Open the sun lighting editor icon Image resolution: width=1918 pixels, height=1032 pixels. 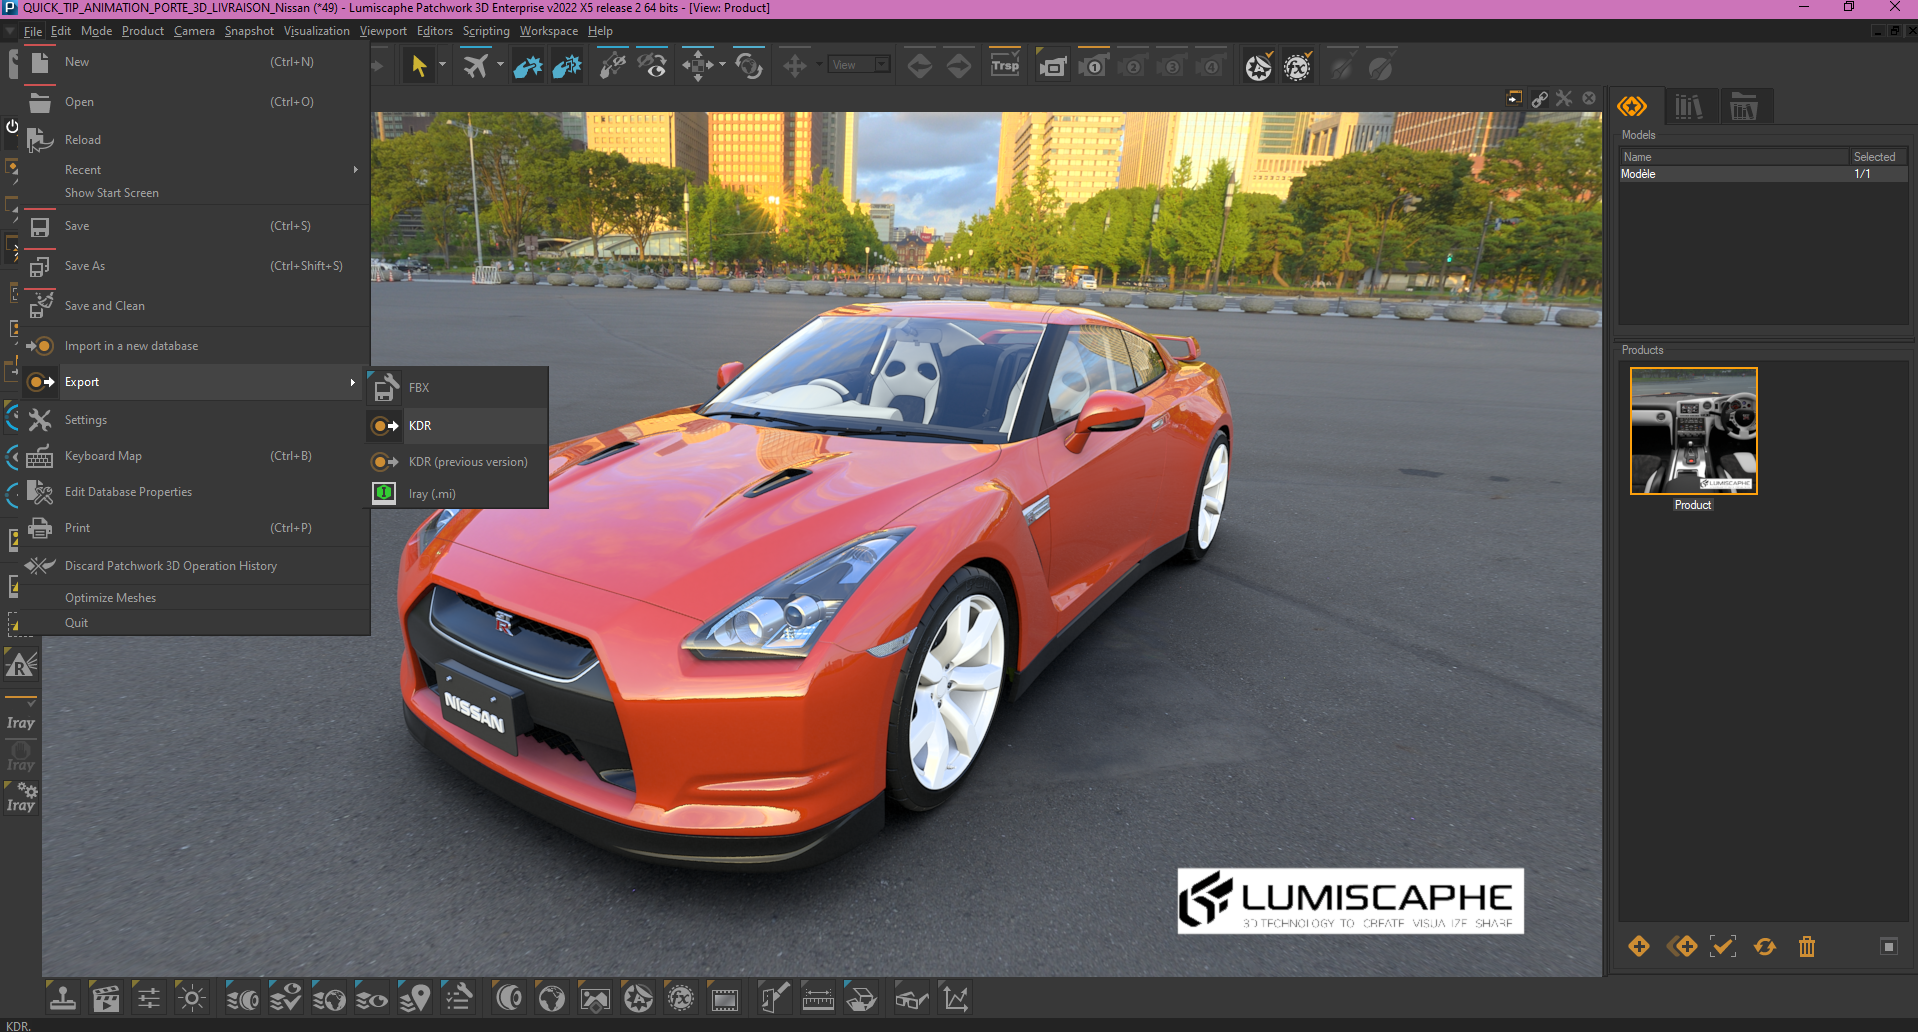point(191,997)
